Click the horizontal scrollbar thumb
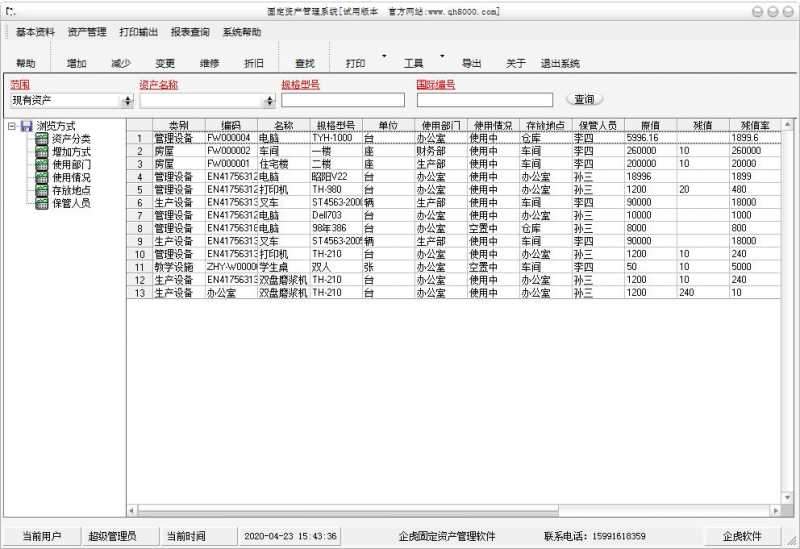The width and height of the screenshot is (800, 549). [x=348, y=510]
